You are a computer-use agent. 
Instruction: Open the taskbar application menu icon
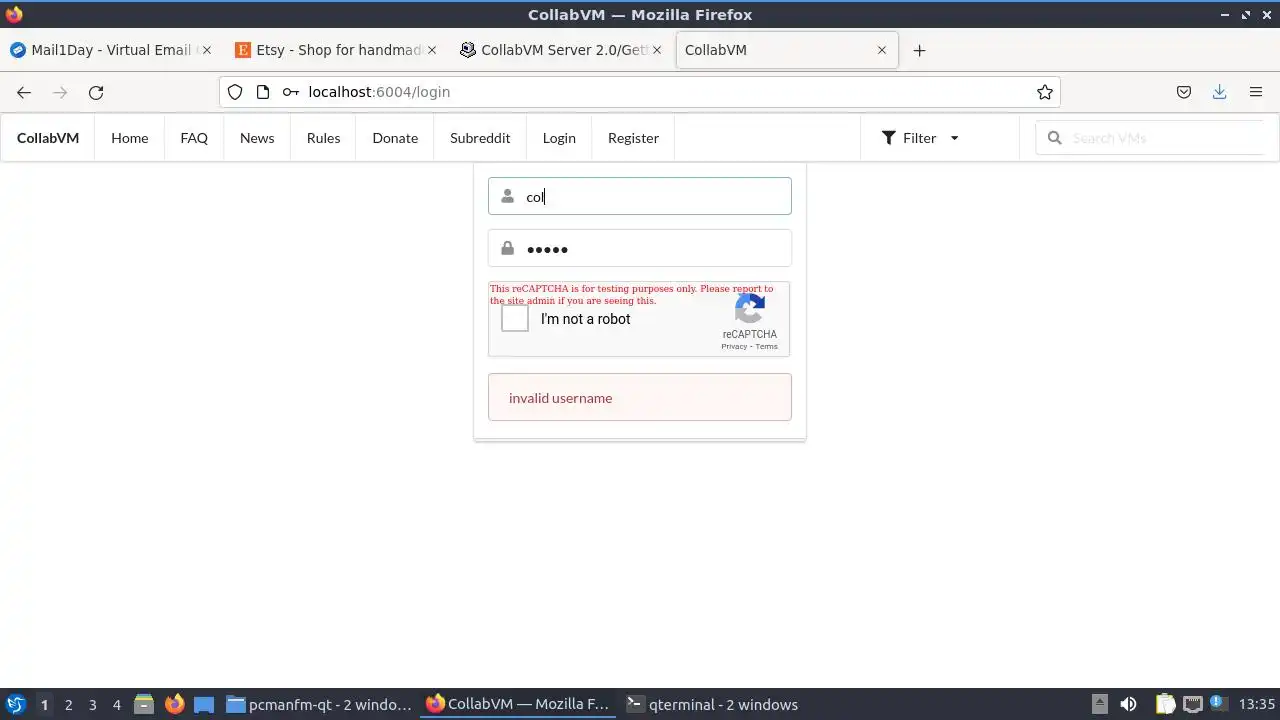pyautogui.click(x=15, y=704)
